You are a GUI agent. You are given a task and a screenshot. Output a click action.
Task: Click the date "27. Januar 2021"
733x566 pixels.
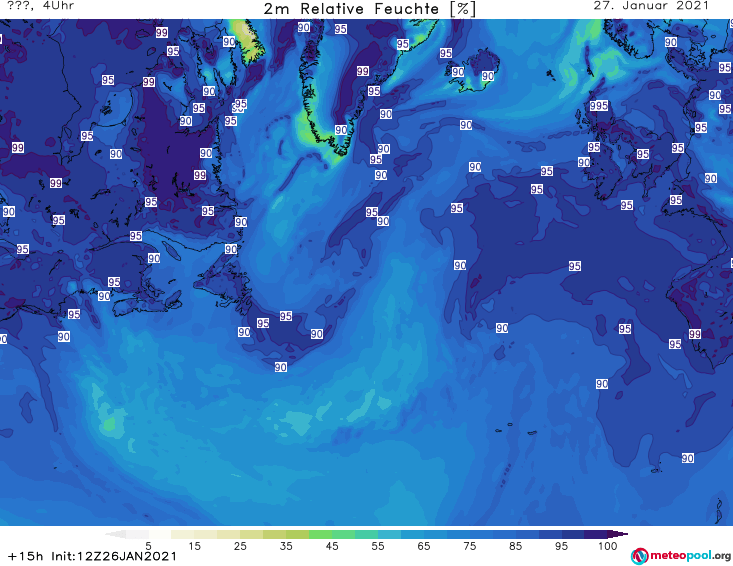[x=651, y=6]
